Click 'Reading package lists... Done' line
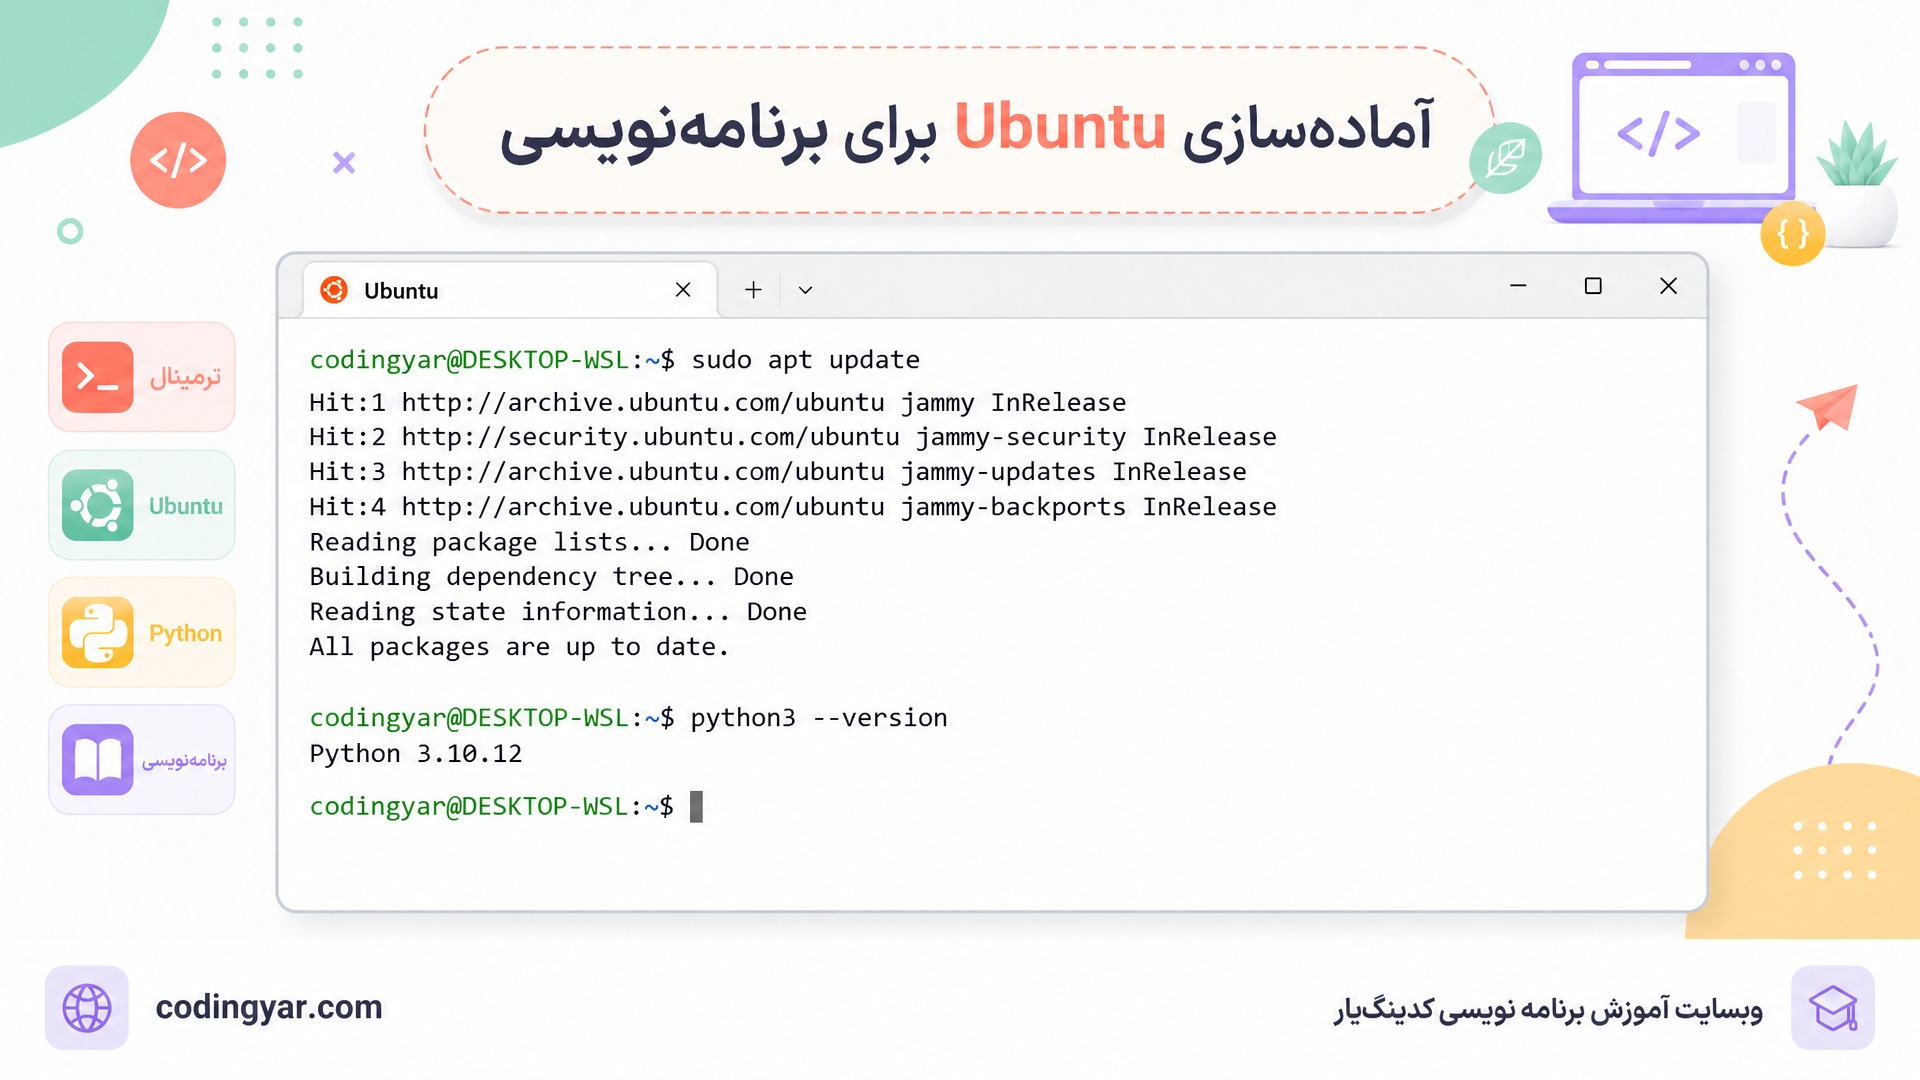 [x=529, y=542]
